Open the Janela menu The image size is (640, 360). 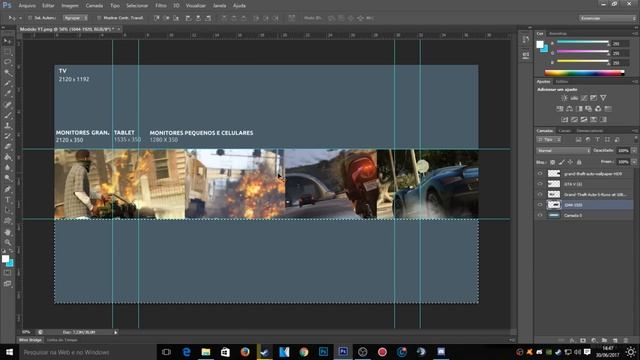click(220, 6)
